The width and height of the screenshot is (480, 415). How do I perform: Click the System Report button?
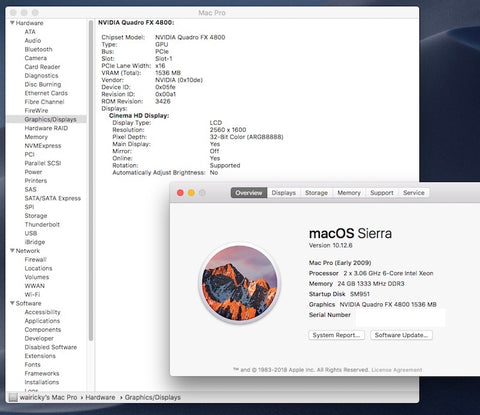pyautogui.click(x=336, y=335)
